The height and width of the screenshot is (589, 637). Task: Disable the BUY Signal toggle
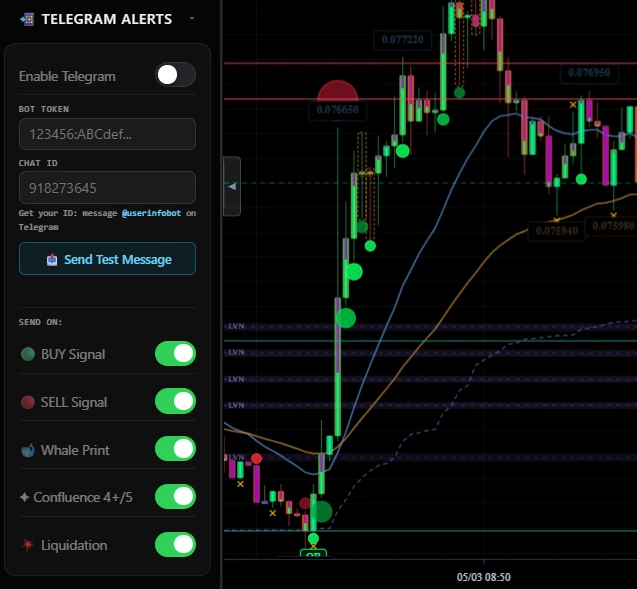[x=176, y=353]
